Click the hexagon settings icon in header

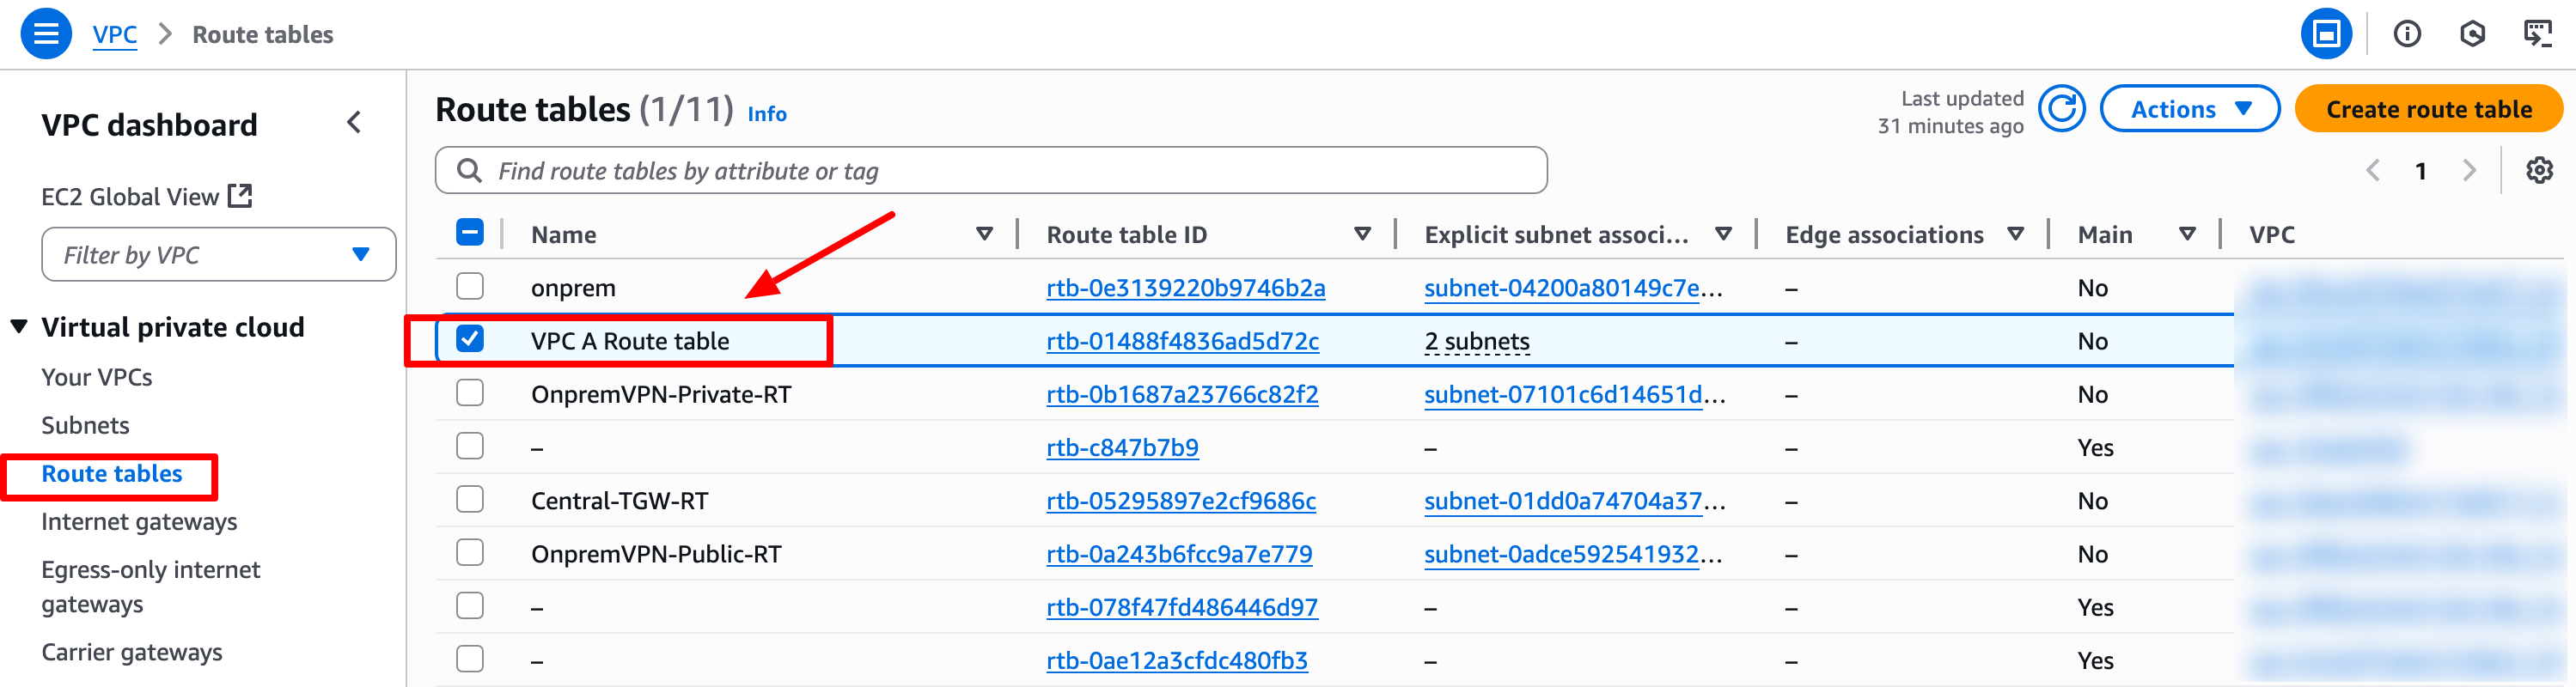point(2472,34)
